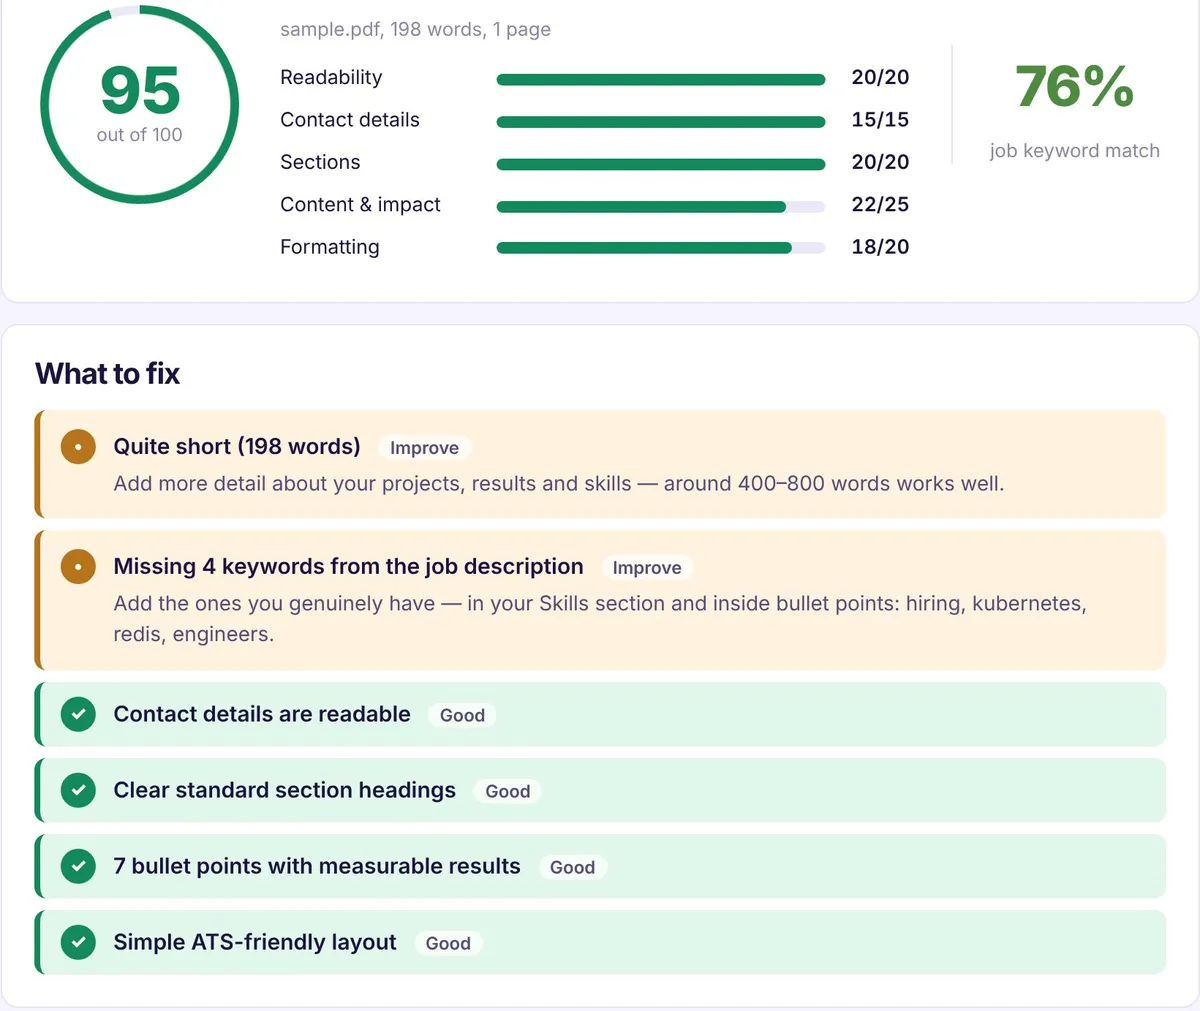This screenshot has width=1200, height=1011.
Task: Click the 'What to fix' heading
Action: 108,374
